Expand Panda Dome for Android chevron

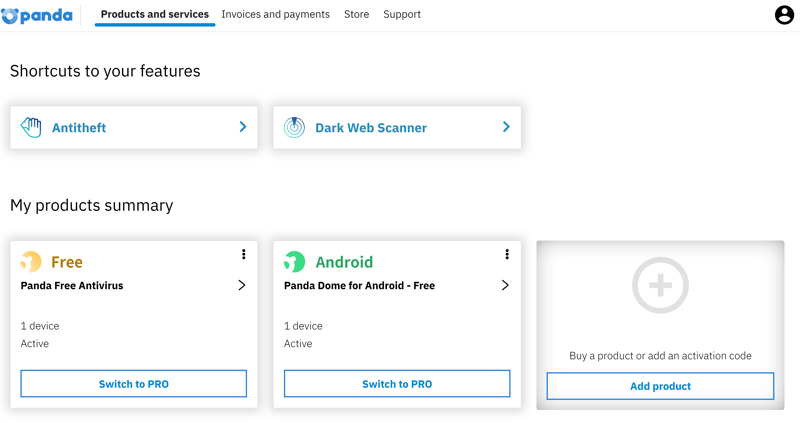[505, 285]
